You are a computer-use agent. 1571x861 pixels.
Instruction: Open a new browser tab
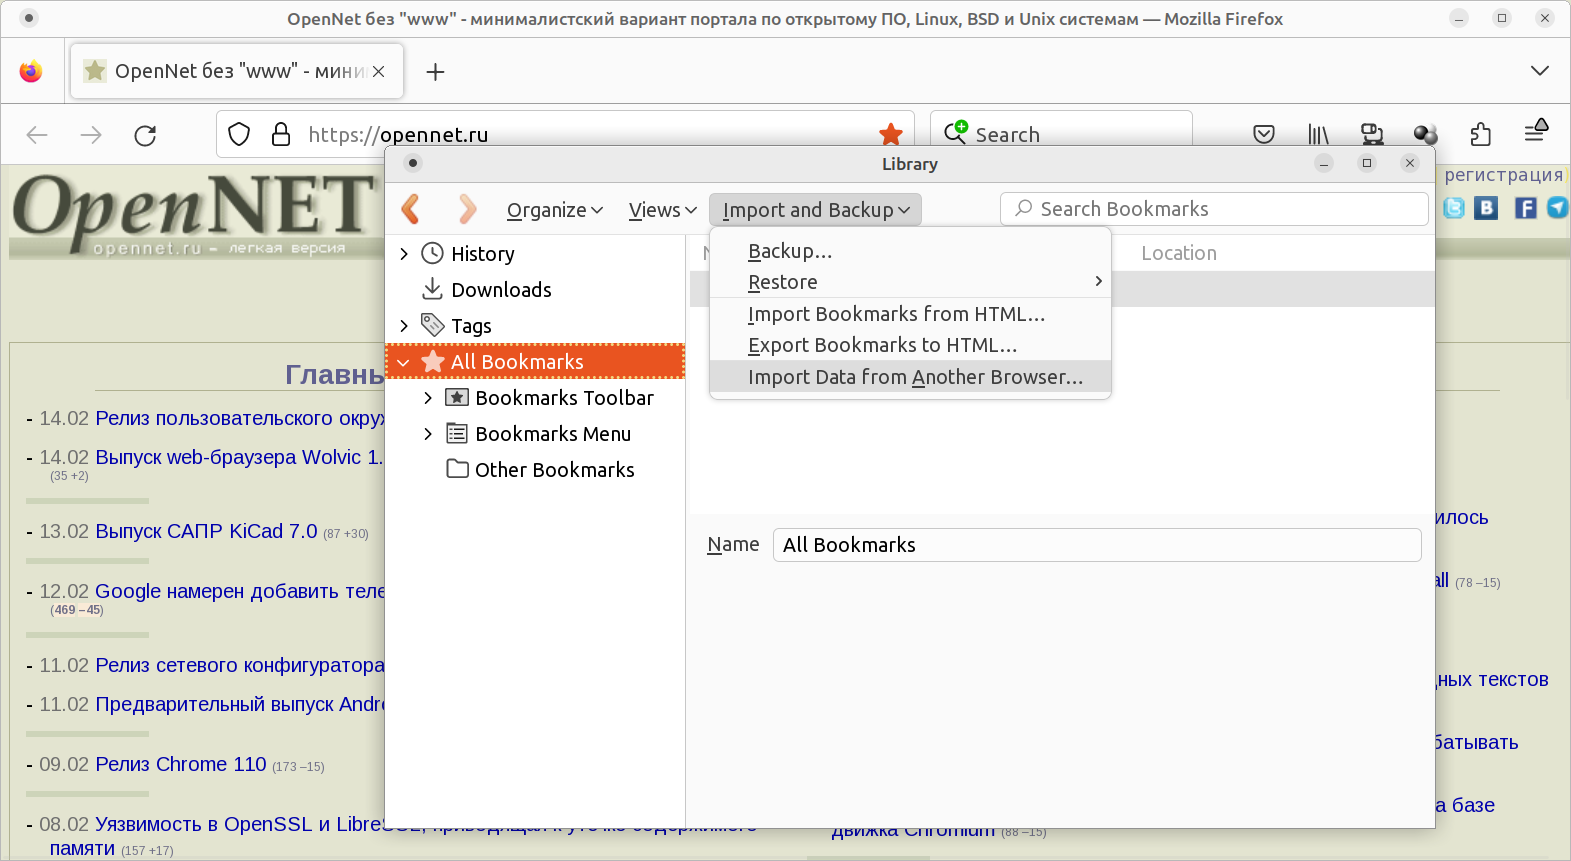435,71
